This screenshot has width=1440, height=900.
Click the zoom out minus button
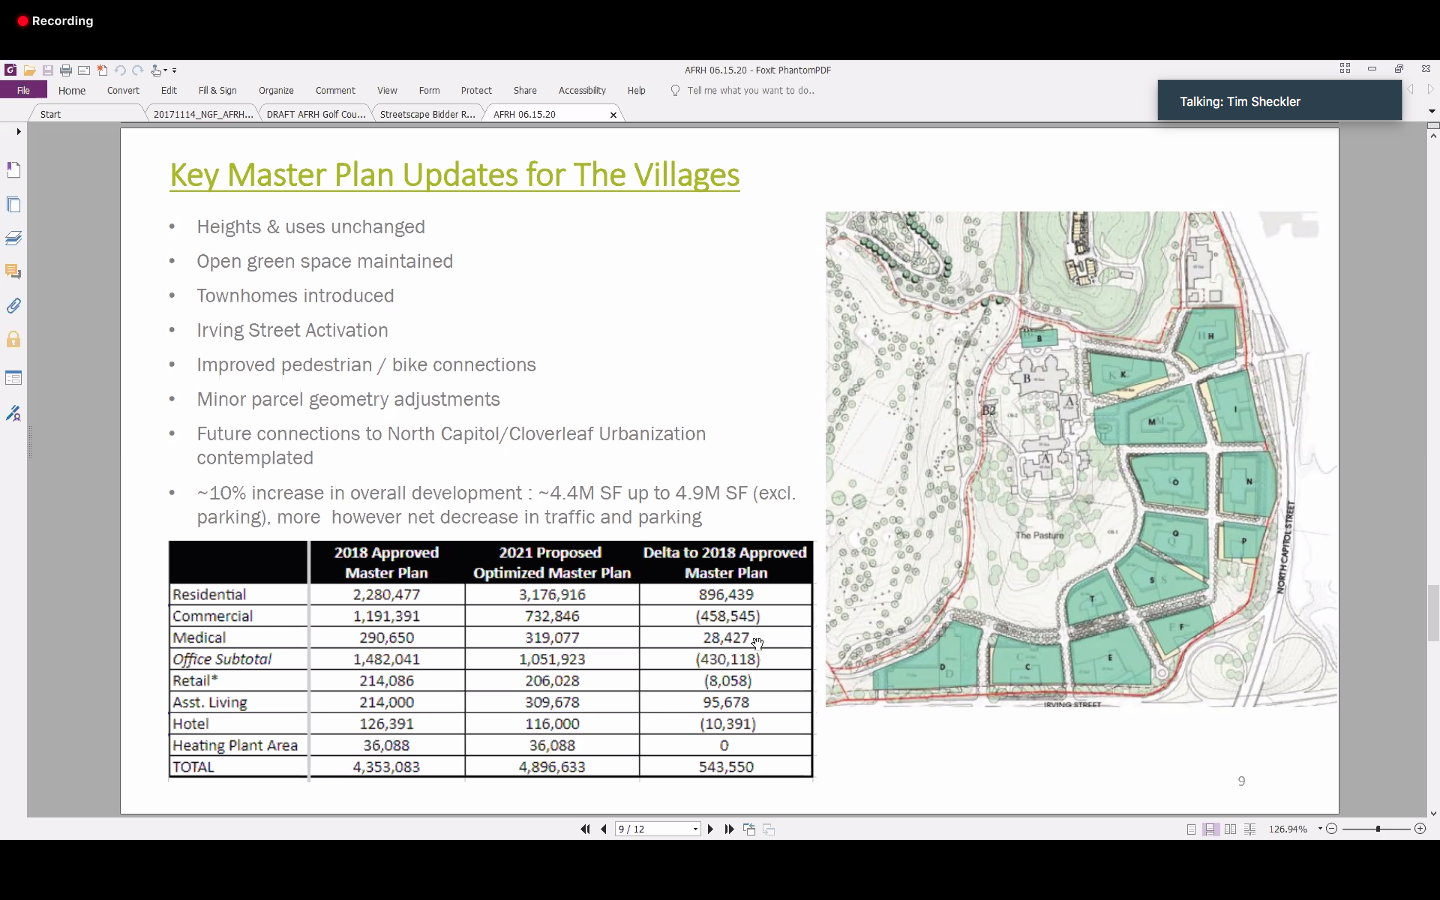click(x=1331, y=829)
